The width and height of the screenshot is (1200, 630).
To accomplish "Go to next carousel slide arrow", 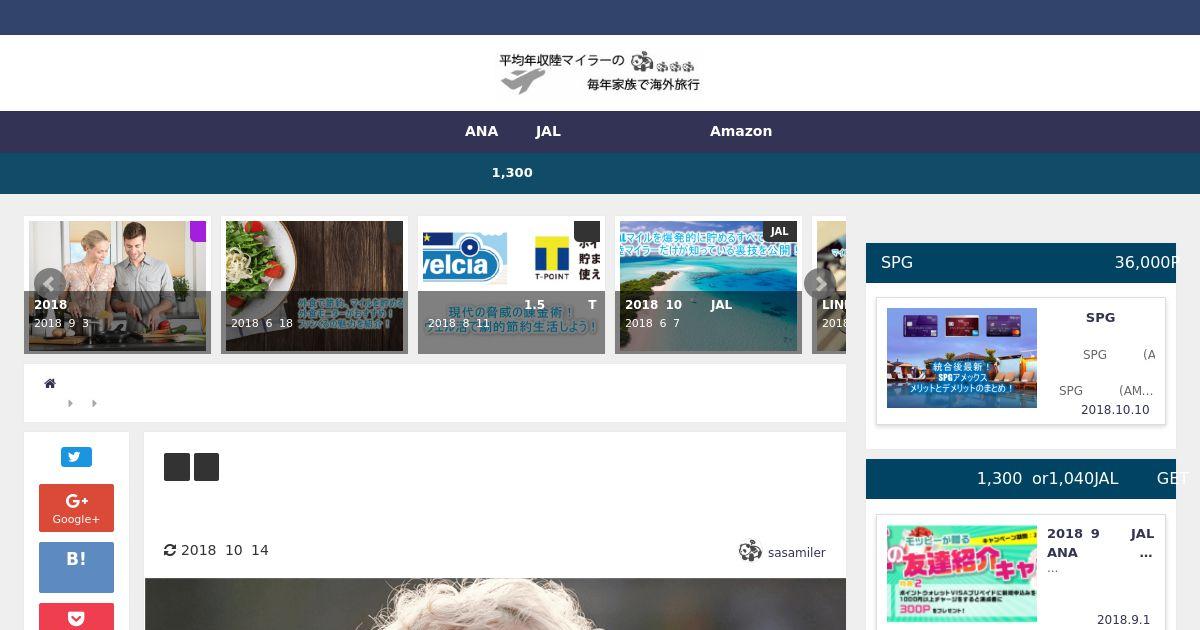I will tap(820, 284).
